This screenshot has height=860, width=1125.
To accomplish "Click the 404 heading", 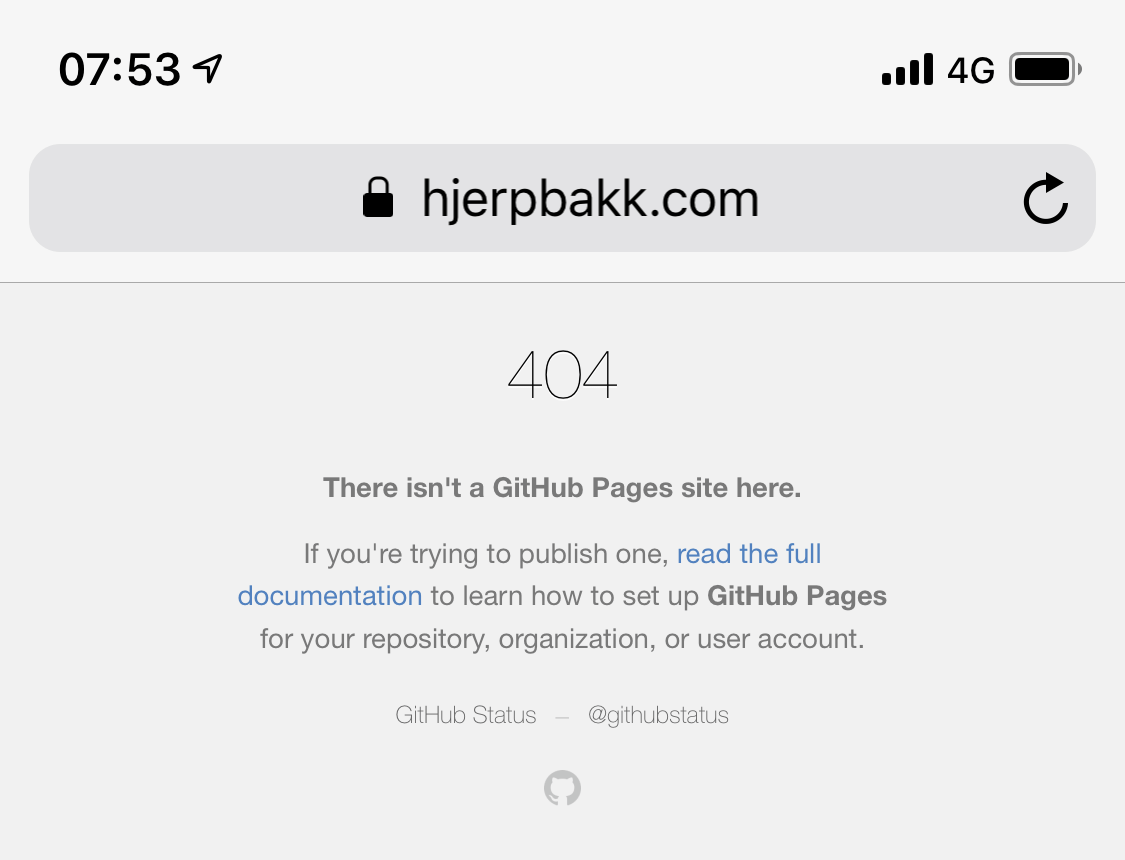I will pyautogui.click(x=562, y=374).
